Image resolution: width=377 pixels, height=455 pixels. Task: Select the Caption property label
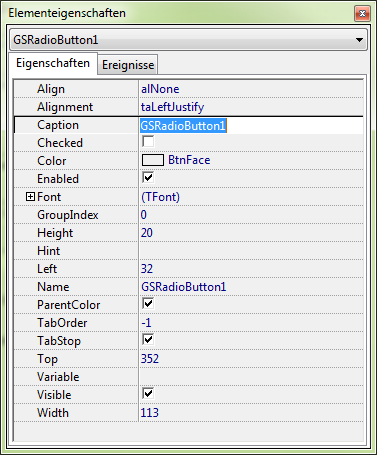coord(58,125)
